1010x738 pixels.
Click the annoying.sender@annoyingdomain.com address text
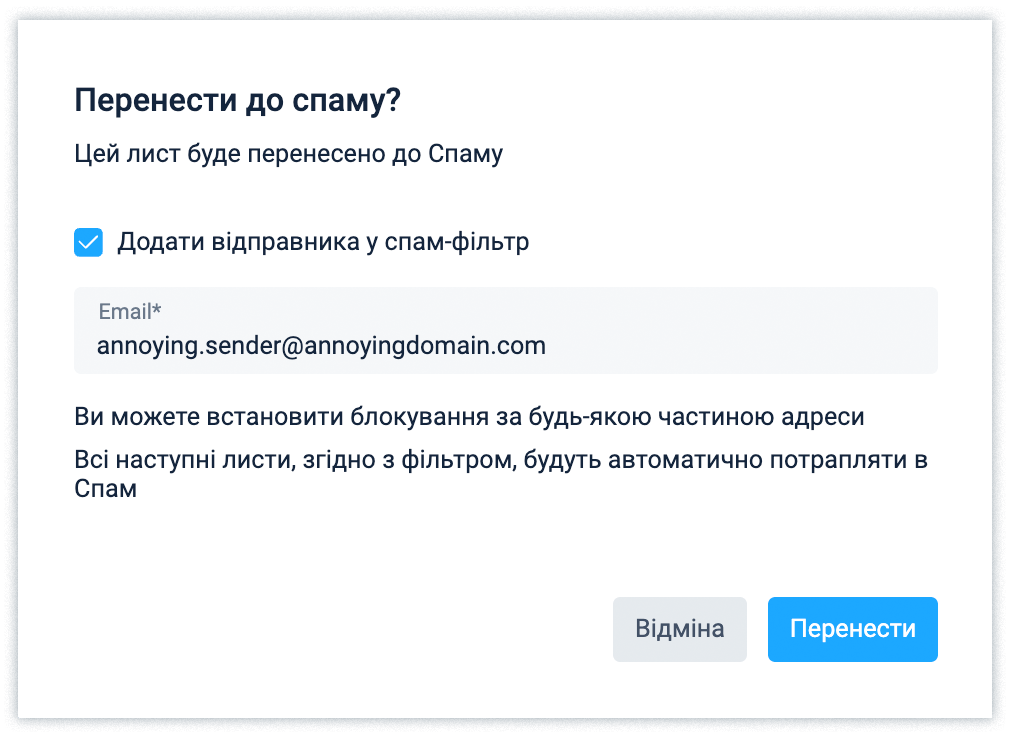(321, 346)
